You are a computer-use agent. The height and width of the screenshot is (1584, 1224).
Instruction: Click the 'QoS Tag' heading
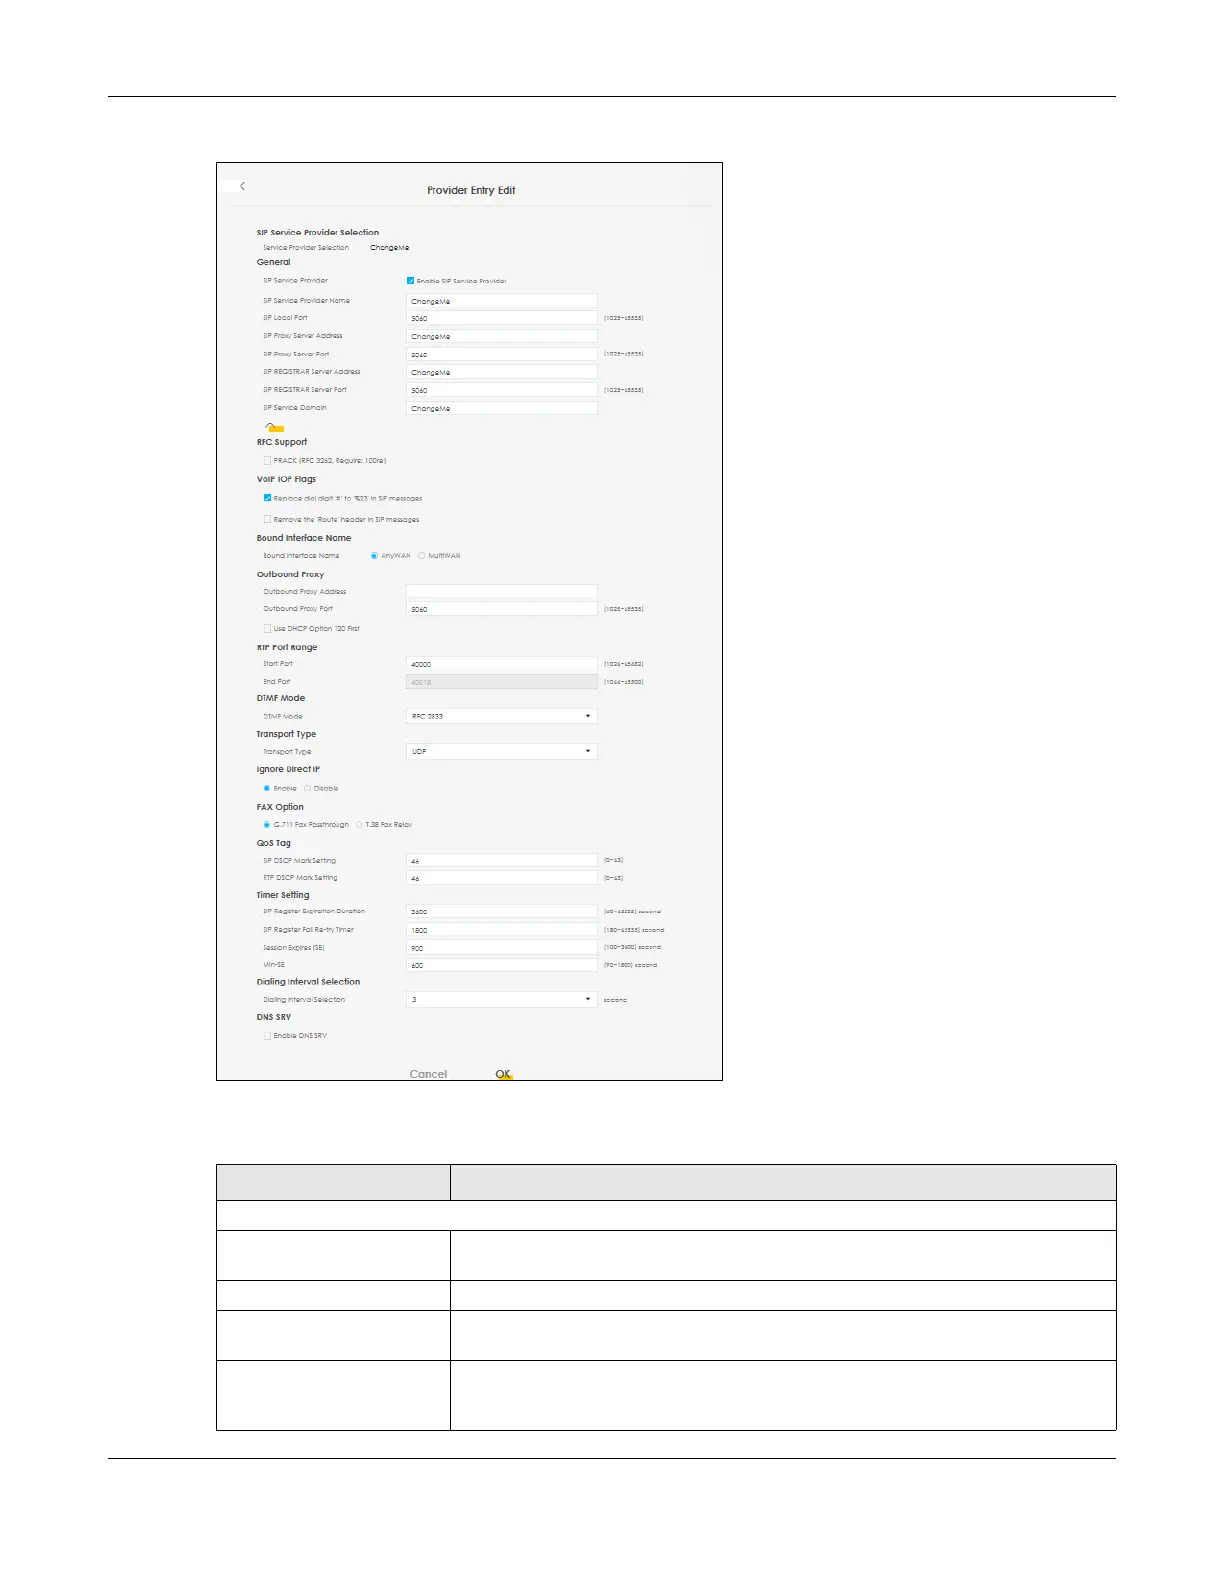click(274, 843)
